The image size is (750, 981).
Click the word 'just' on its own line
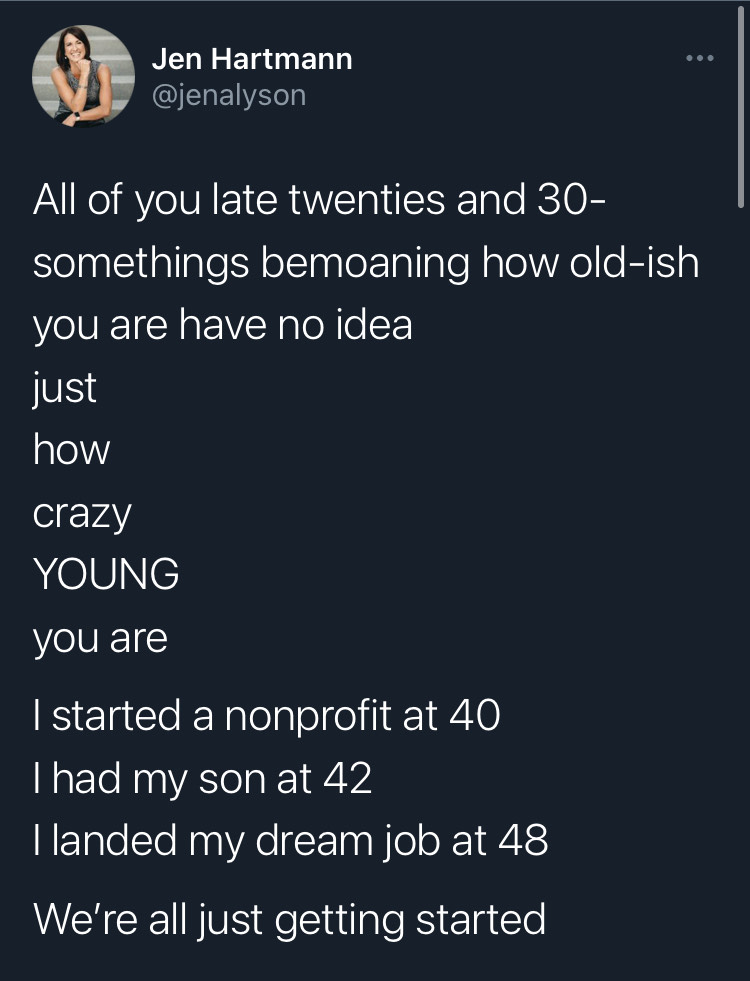tap(64, 387)
